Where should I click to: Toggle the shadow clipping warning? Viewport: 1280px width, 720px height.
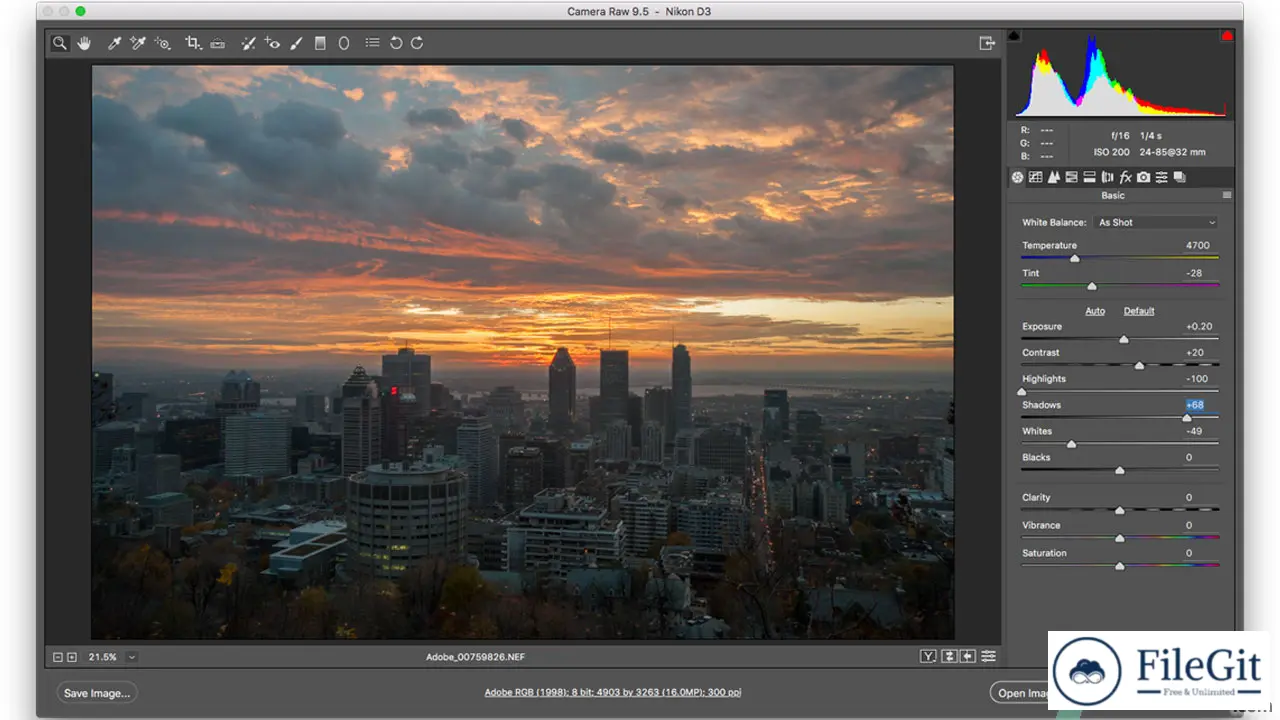(1014, 36)
